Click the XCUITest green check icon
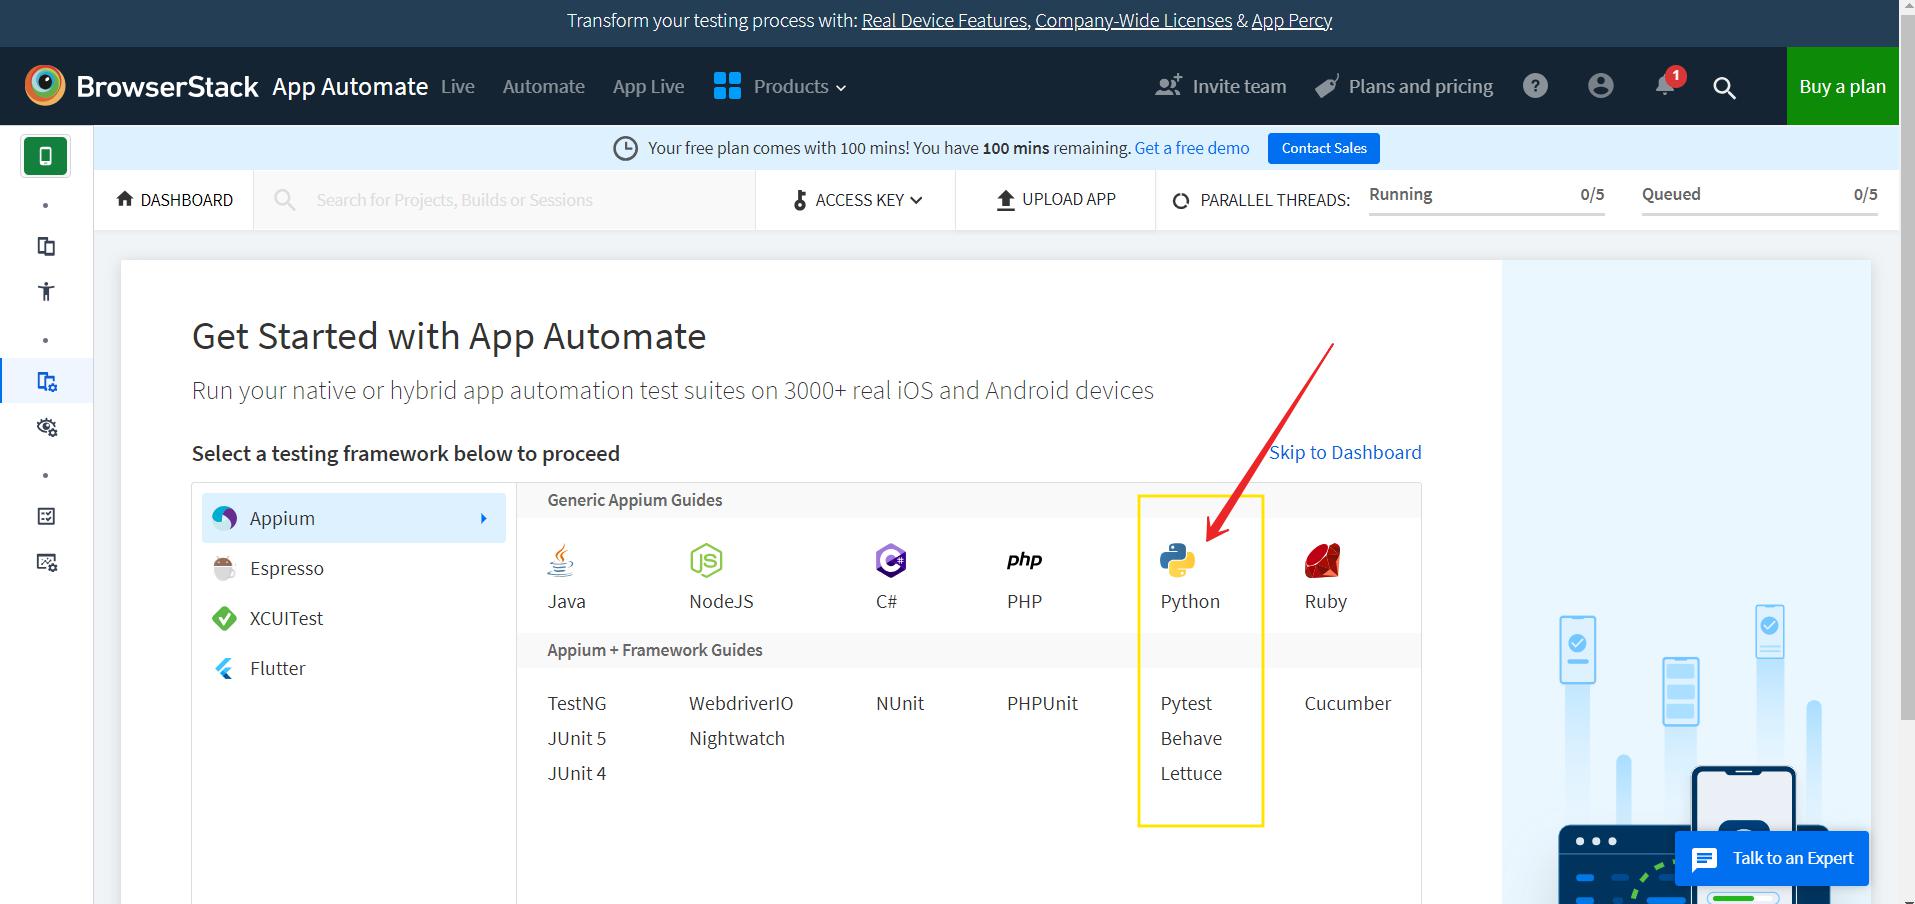Viewport: 1915px width, 904px height. point(224,618)
